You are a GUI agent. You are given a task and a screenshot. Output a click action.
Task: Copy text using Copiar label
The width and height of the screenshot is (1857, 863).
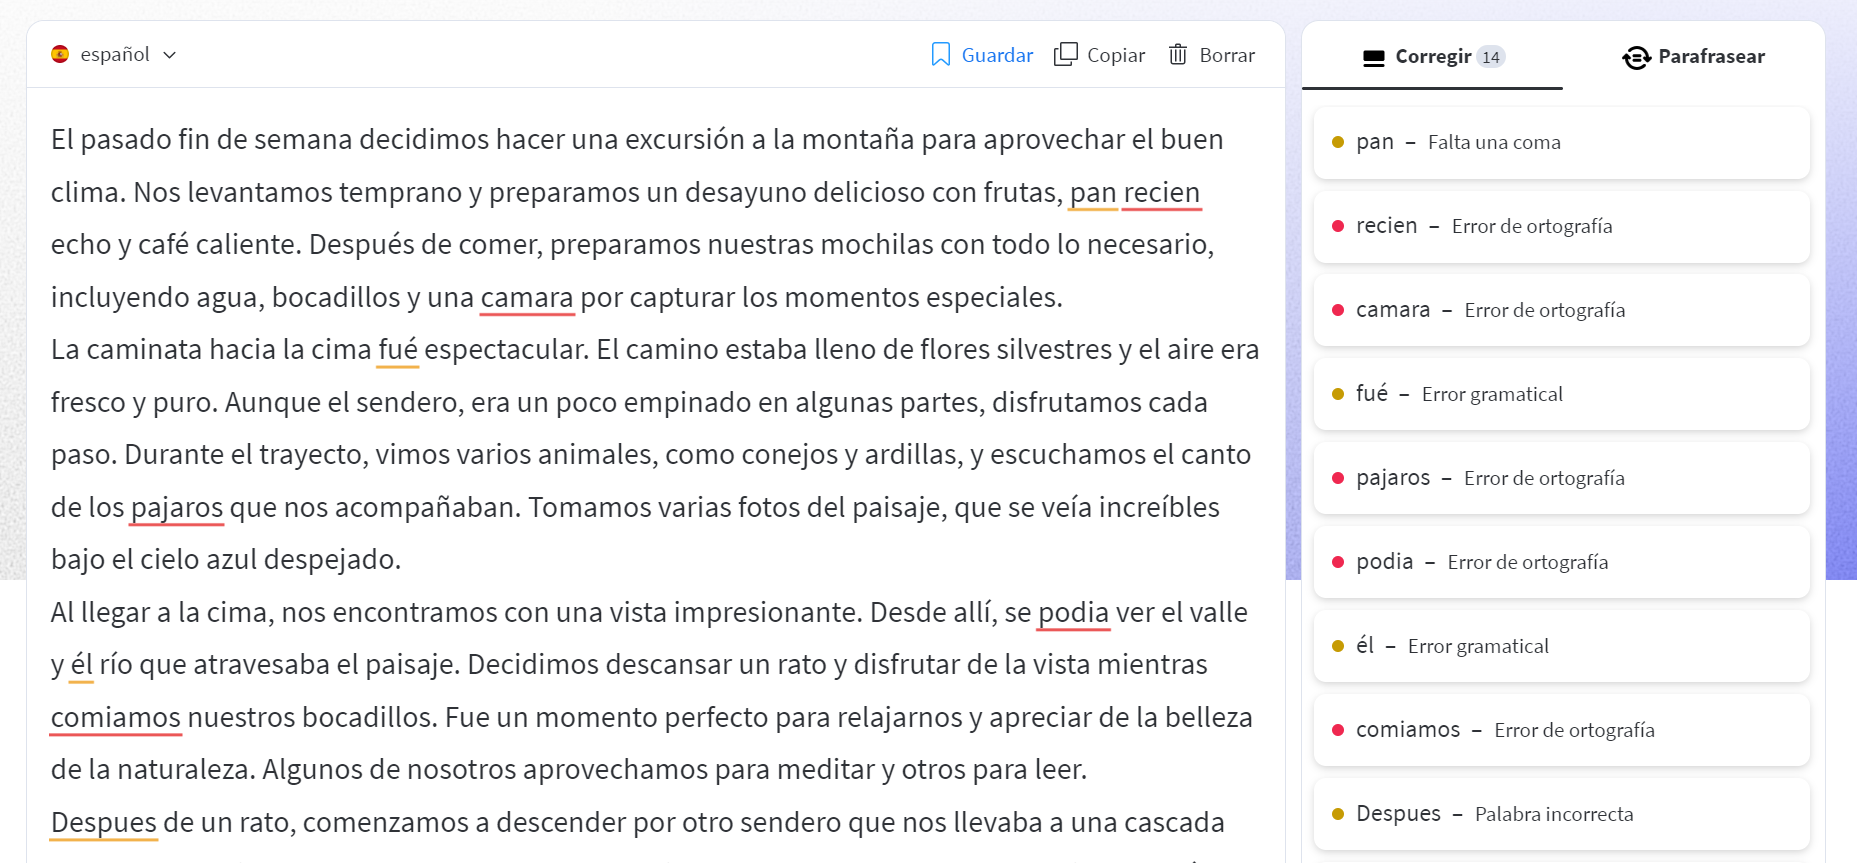pos(1116,55)
